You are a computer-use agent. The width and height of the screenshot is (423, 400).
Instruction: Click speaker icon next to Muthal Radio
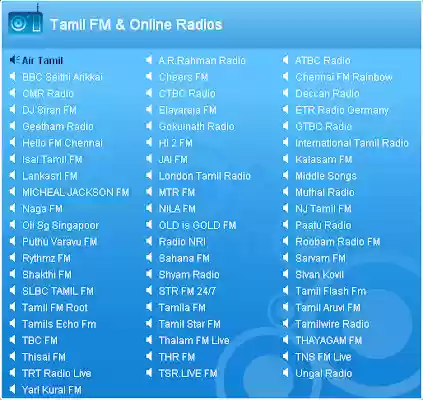(x=285, y=192)
